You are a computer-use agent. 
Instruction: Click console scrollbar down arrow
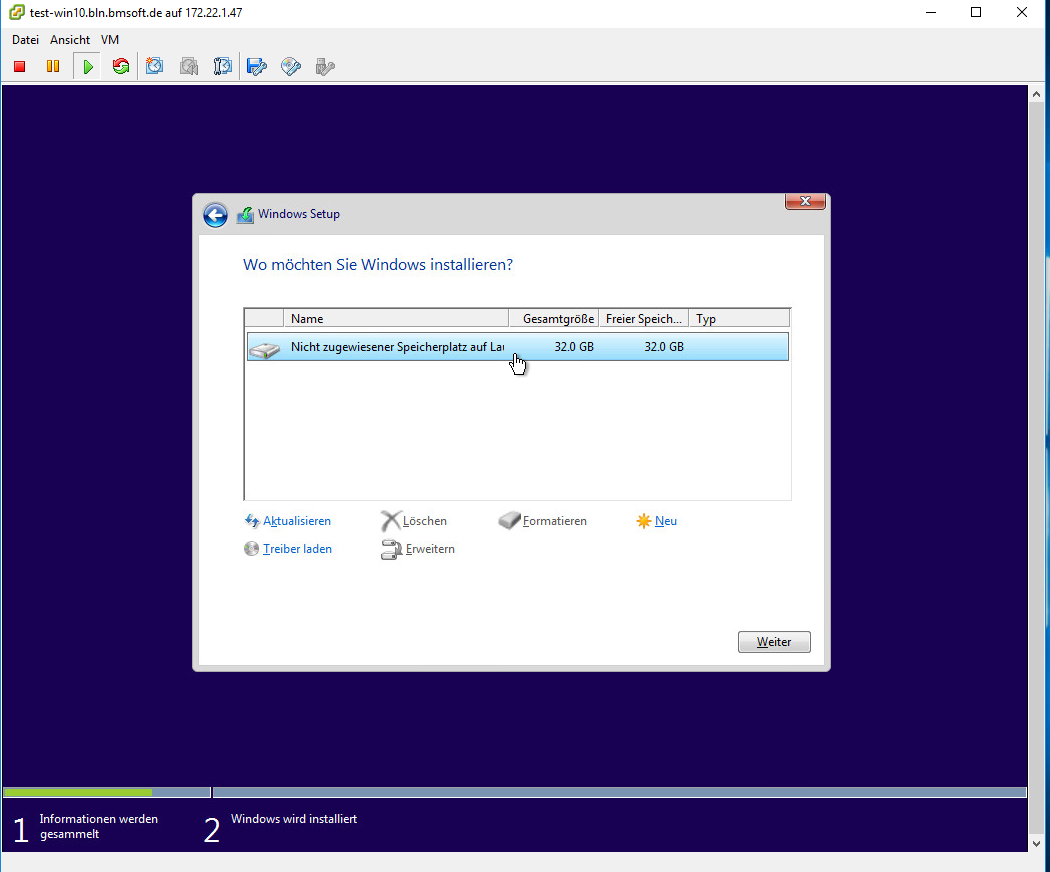[1037, 844]
